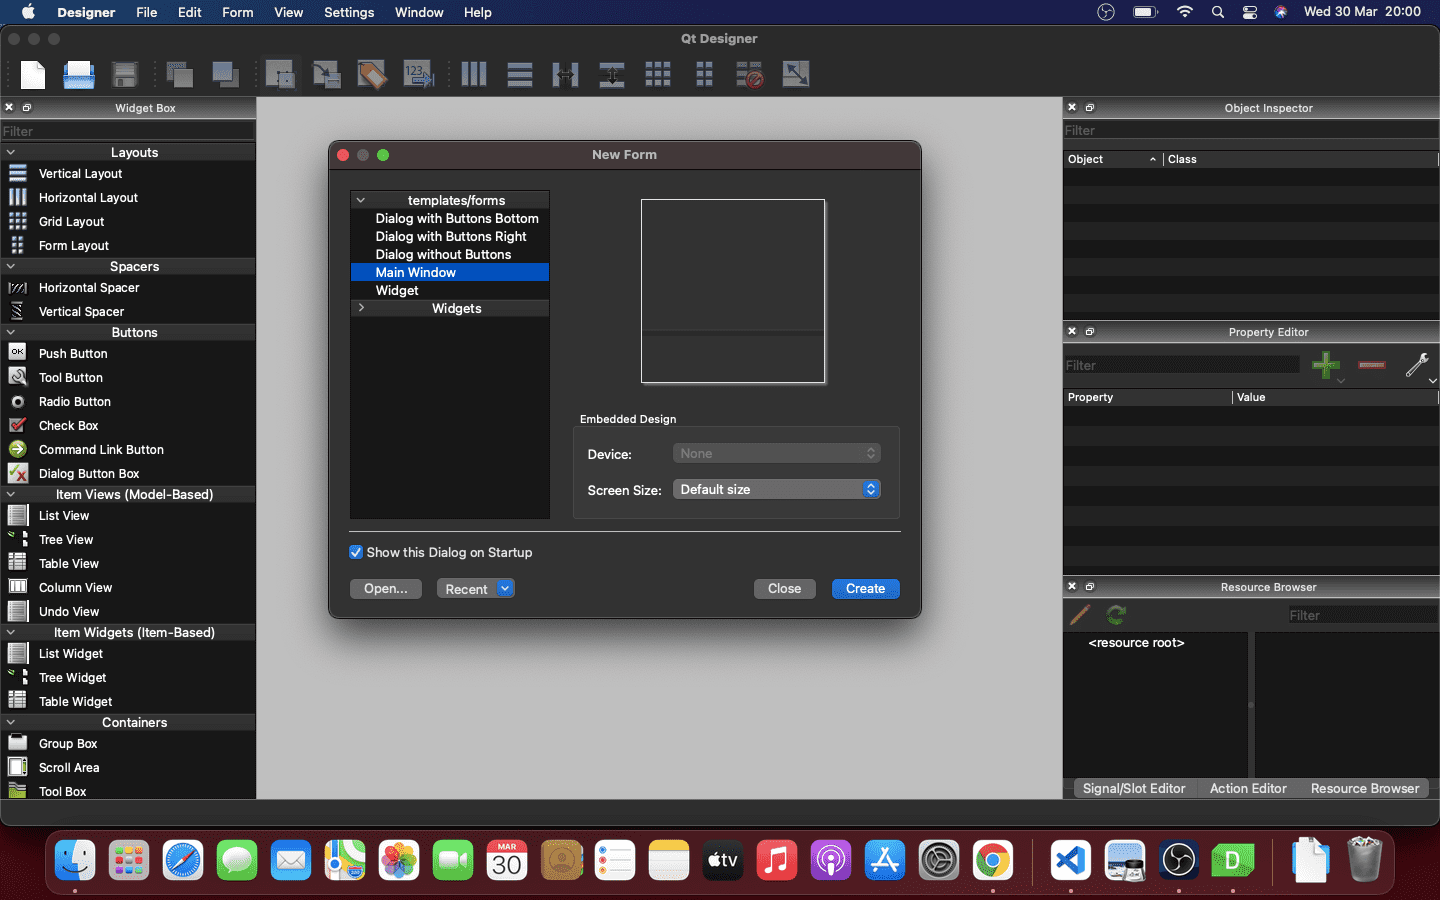Open the Window menu
1440x900 pixels.
pos(419,12)
